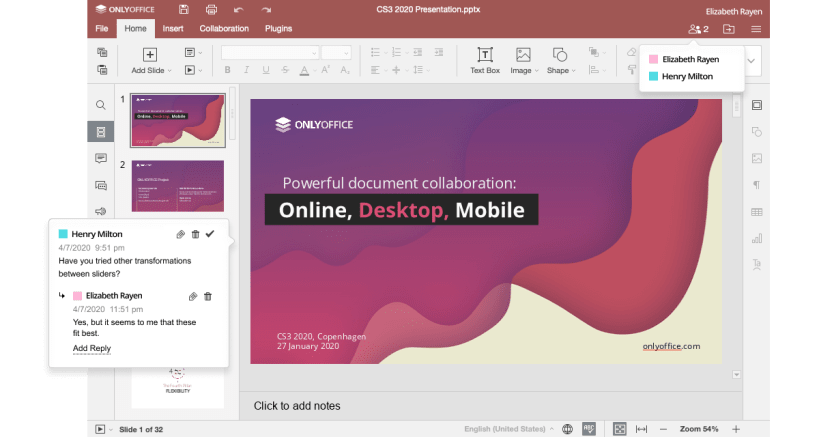Open the horizontal align dropdown

pyautogui.click(x=378, y=70)
